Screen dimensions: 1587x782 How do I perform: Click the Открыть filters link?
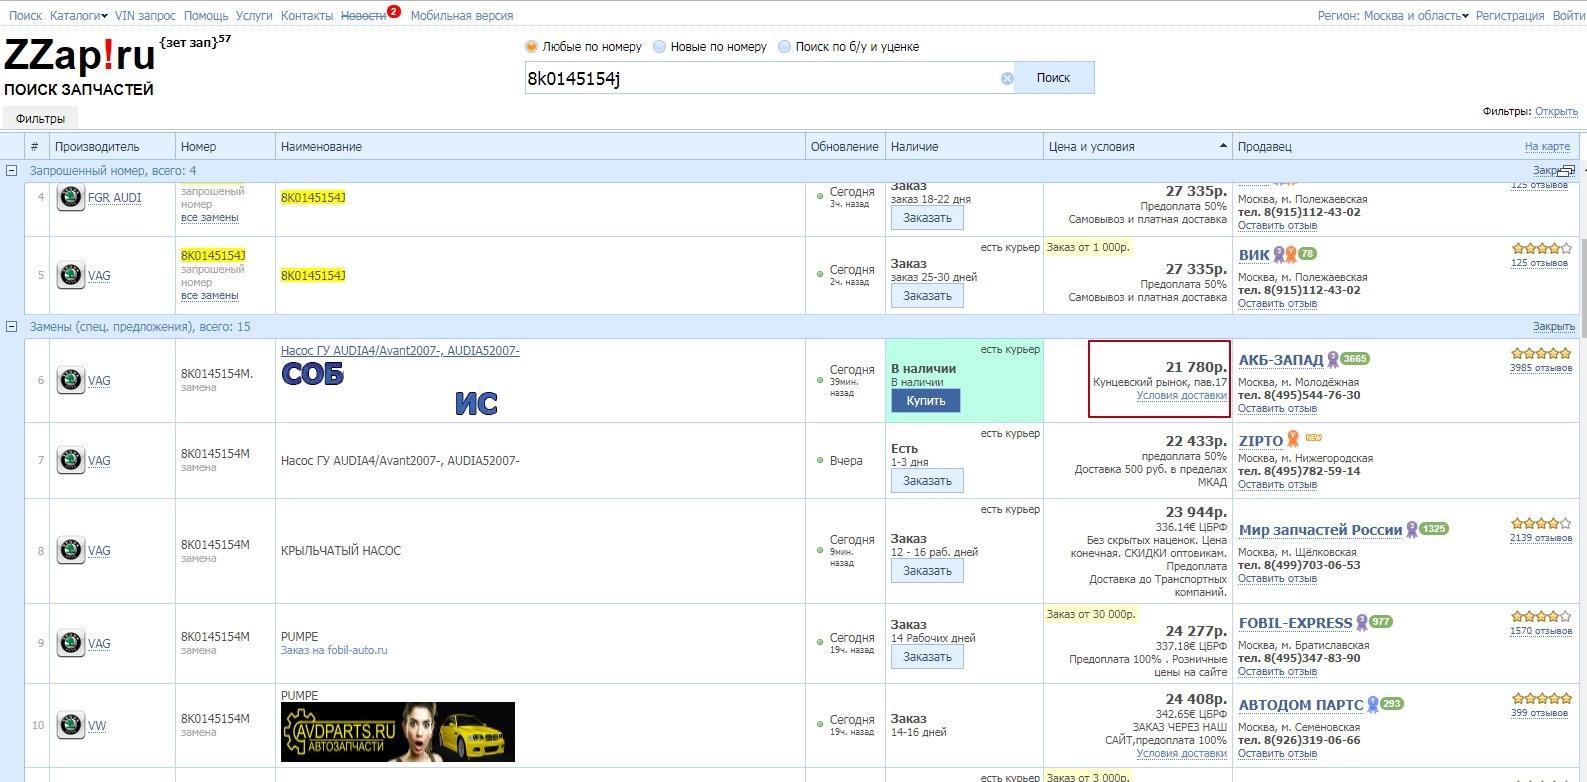coord(1556,112)
